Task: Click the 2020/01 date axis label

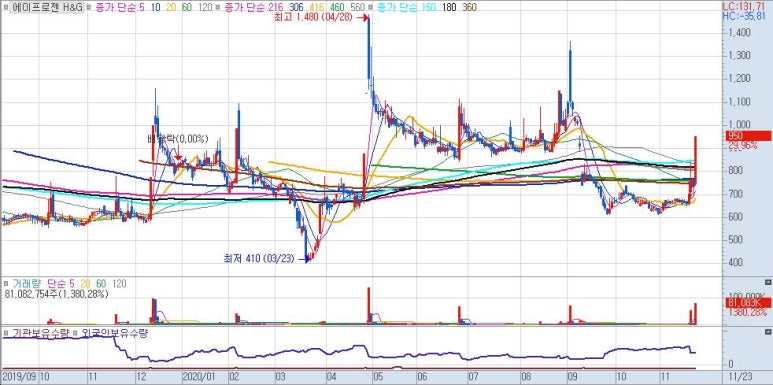Action: pyautogui.click(x=198, y=377)
